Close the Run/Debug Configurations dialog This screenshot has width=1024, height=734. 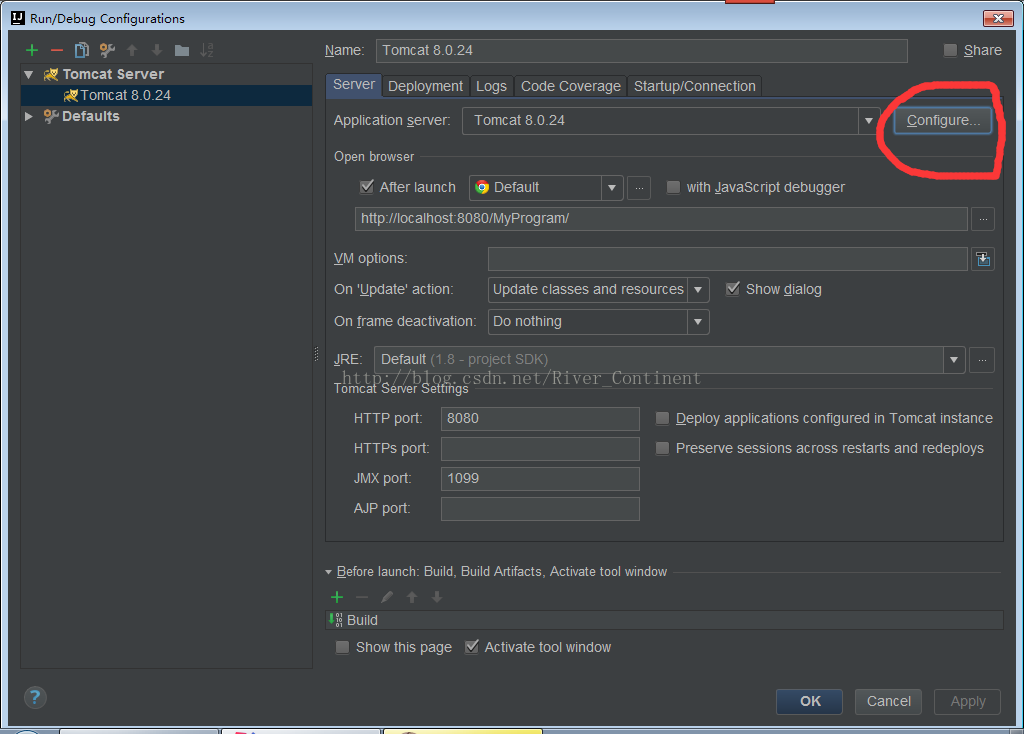[x=998, y=18]
